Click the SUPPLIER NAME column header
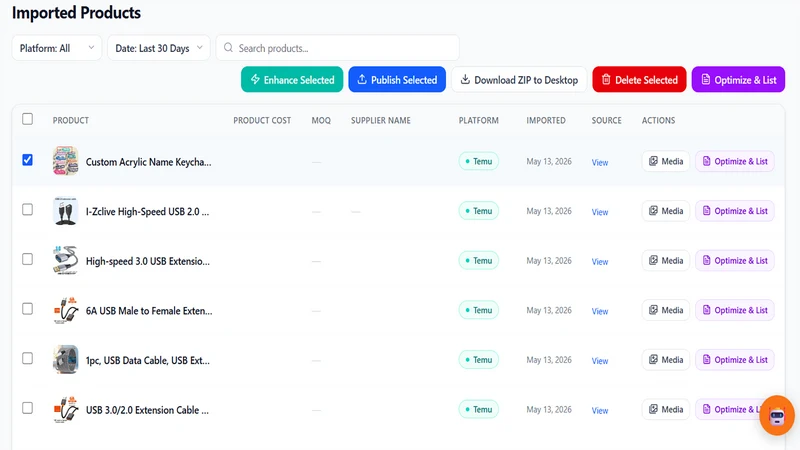 [381, 120]
